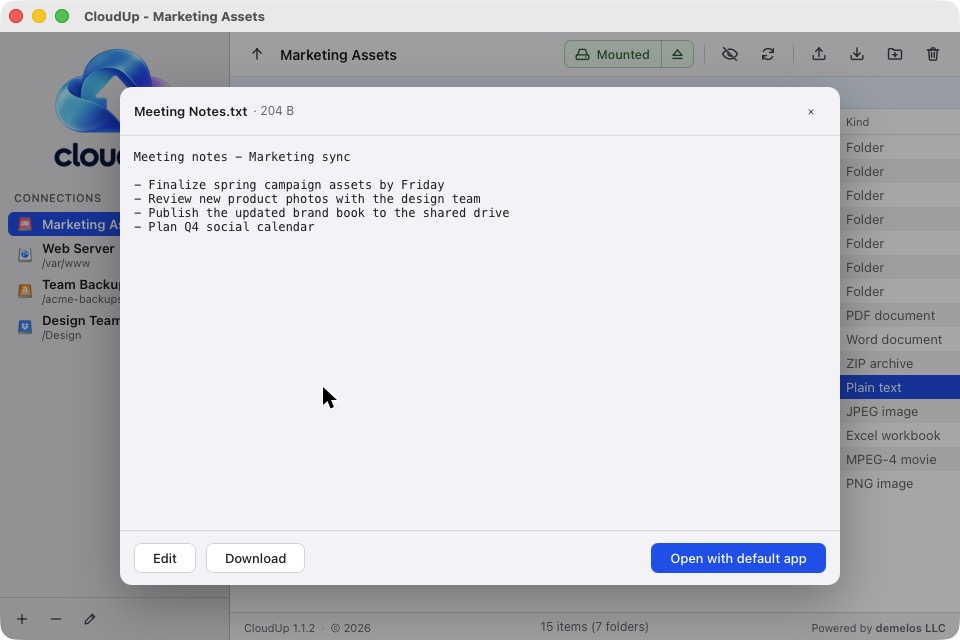
Task: Click the 'Finalize spring campaign assets' line
Action: click(x=289, y=185)
